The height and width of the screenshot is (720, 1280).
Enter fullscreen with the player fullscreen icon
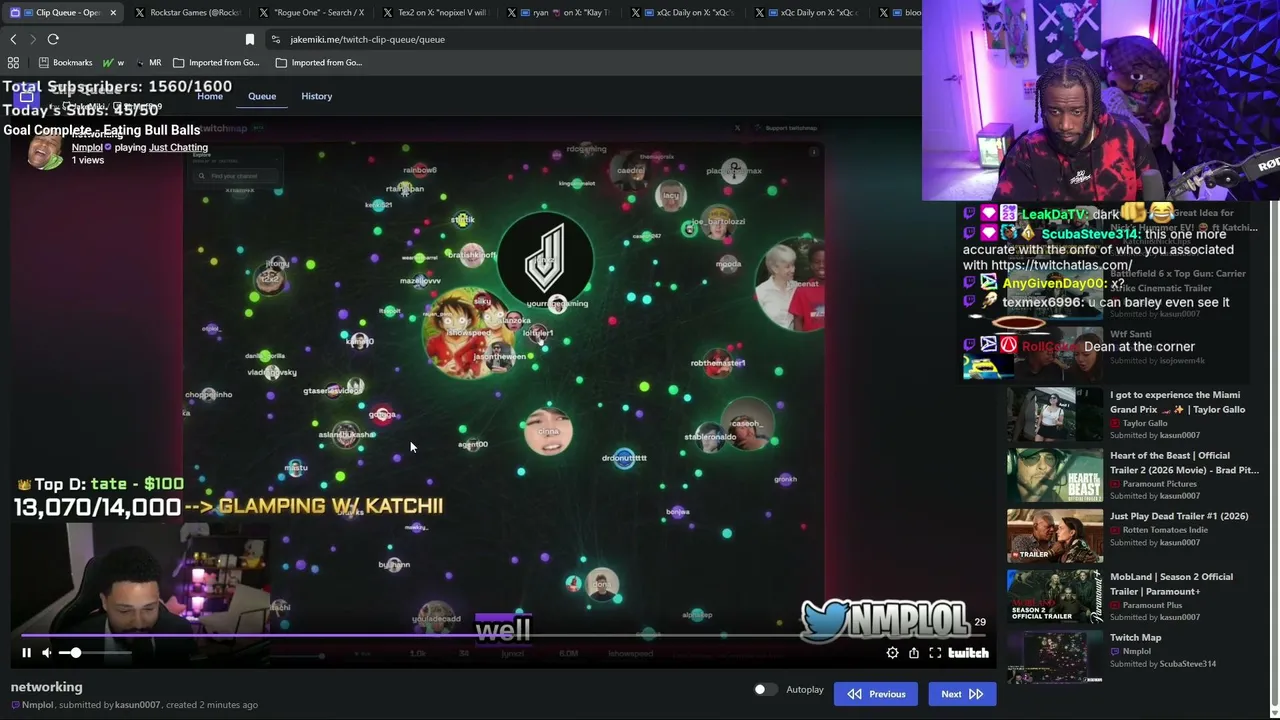pyautogui.click(x=935, y=653)
